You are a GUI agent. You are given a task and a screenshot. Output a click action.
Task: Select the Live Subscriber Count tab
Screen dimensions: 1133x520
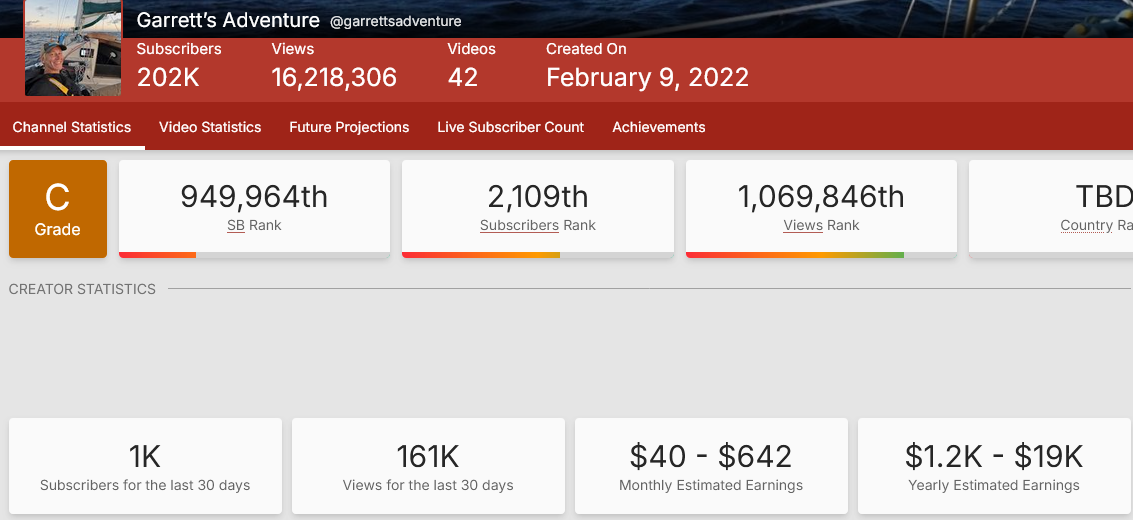coord(510,127)
